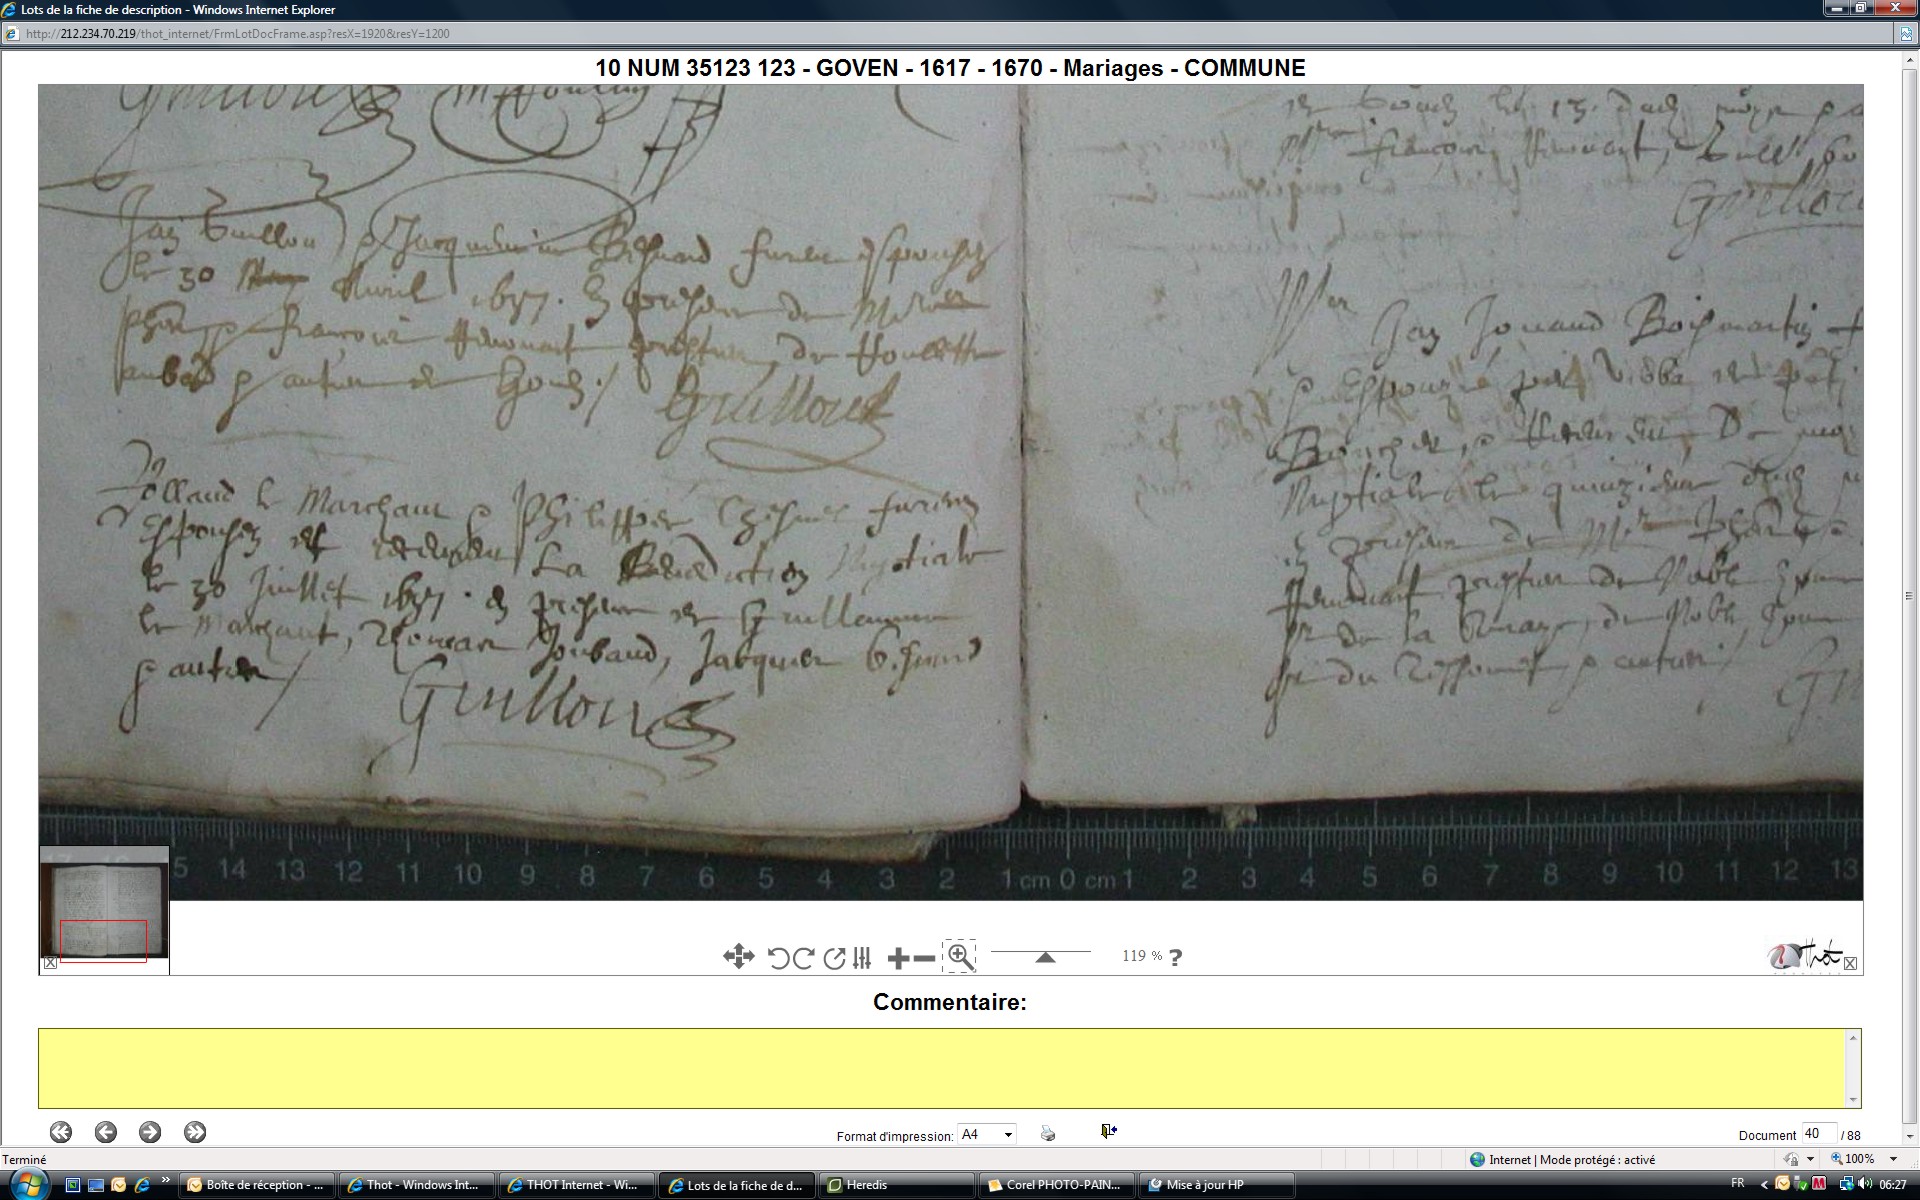
Task: Click the printer icon
Action: (x=1047, y=1133)
